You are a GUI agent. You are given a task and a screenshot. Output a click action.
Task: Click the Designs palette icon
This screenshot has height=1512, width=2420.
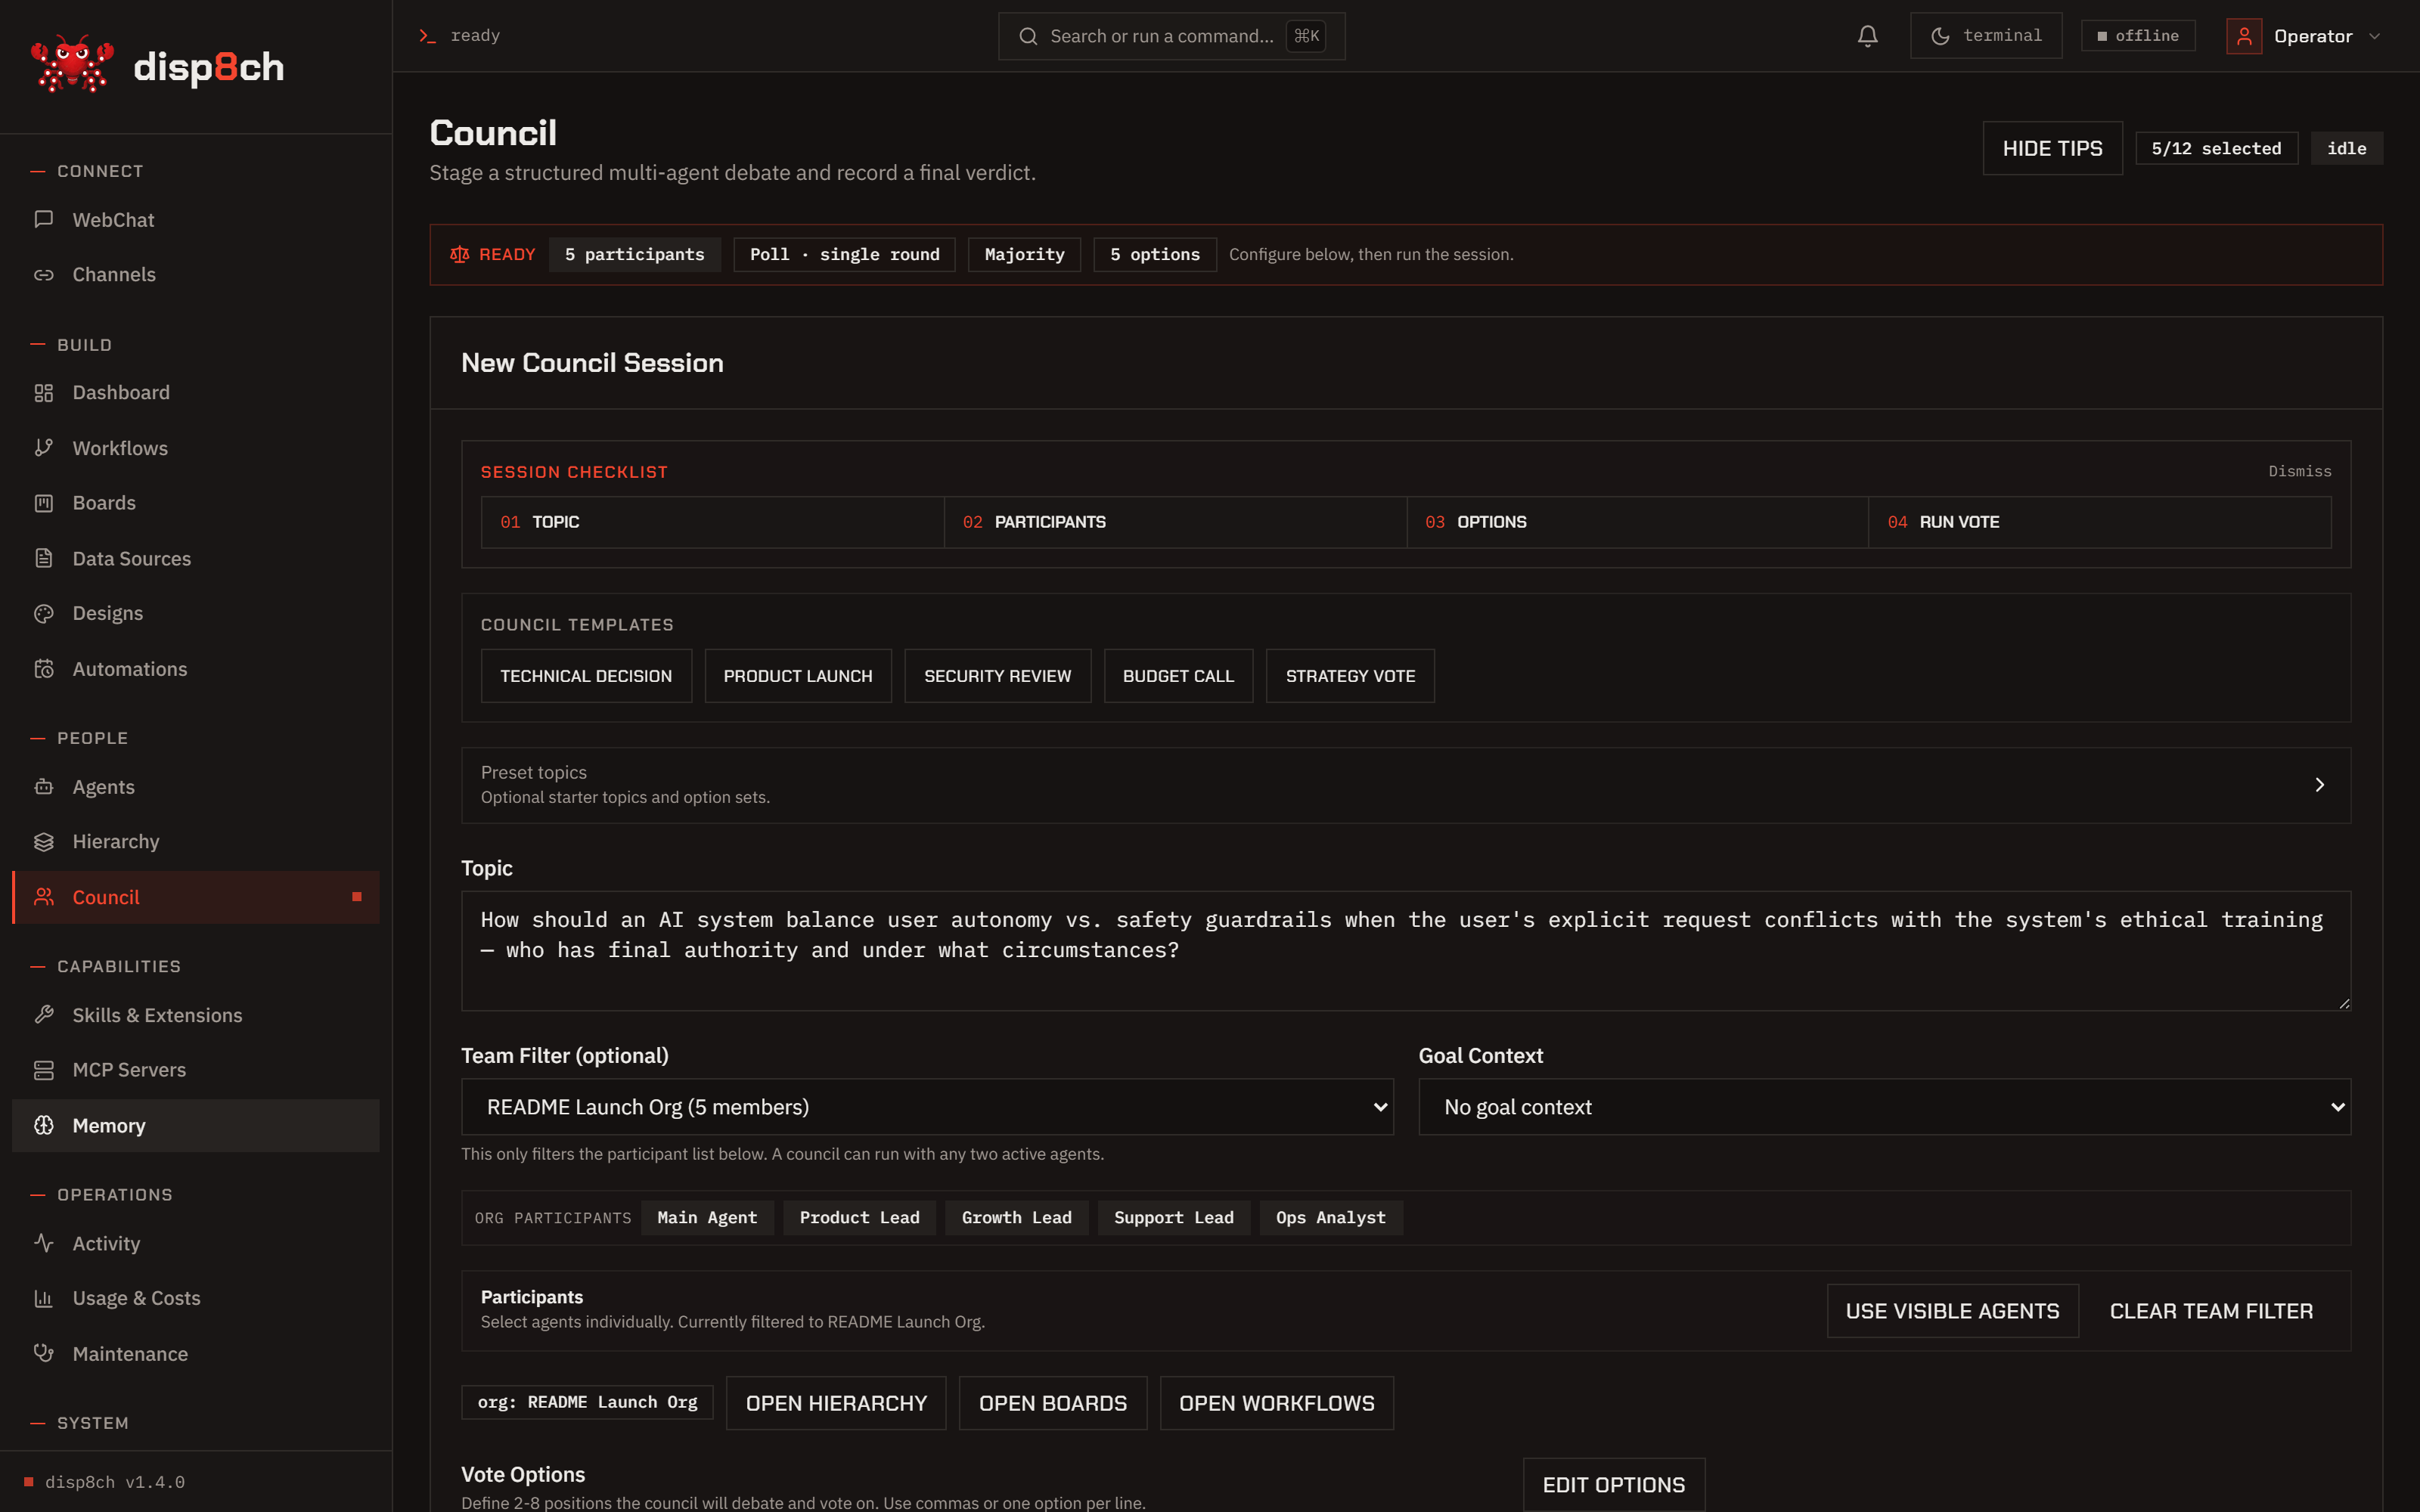pos(44,613)
